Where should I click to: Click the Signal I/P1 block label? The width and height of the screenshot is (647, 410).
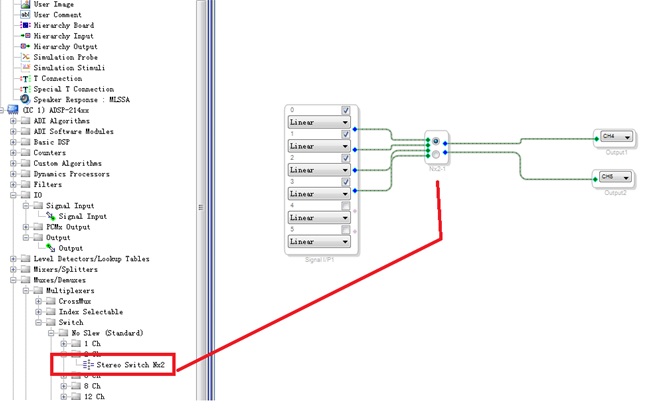pos(319,260)
